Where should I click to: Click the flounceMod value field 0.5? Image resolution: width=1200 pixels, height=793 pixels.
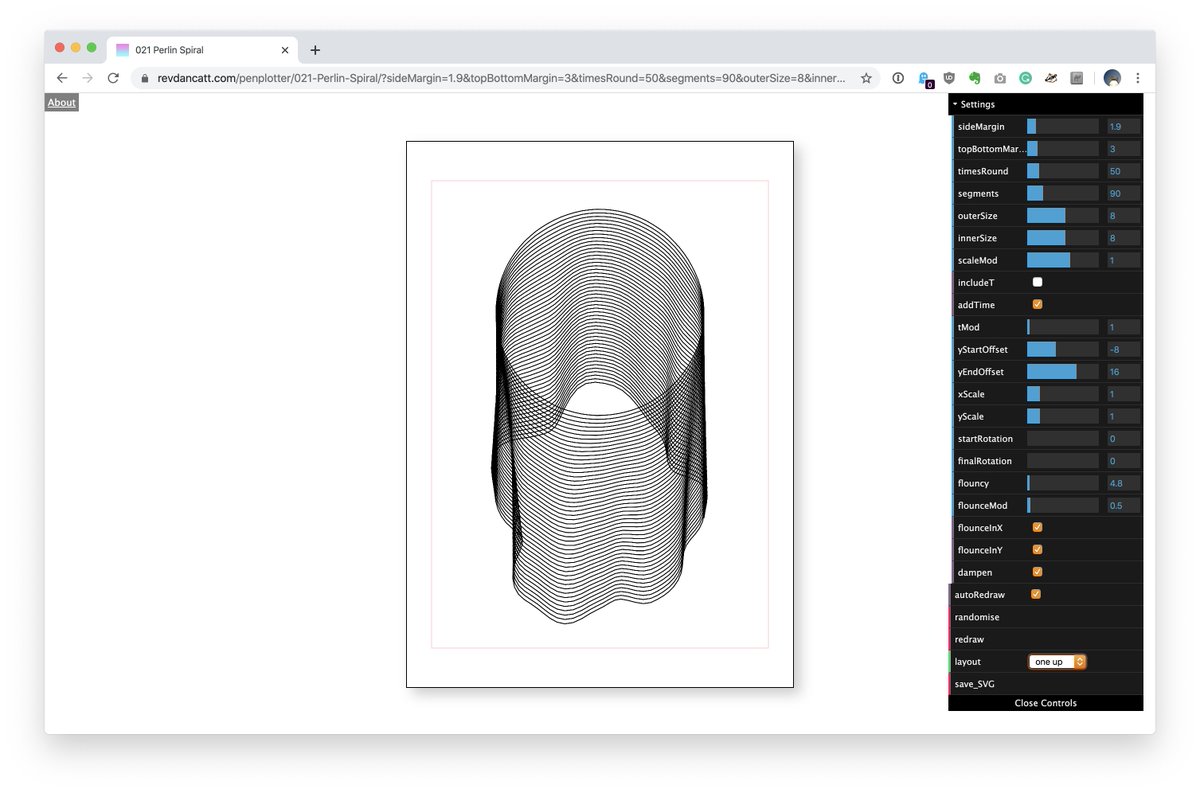[1123, 505]
